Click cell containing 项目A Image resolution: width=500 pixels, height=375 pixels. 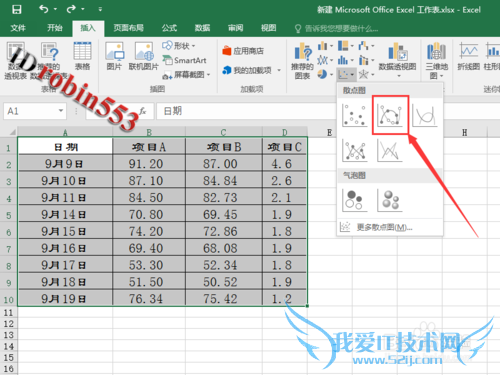149,147
